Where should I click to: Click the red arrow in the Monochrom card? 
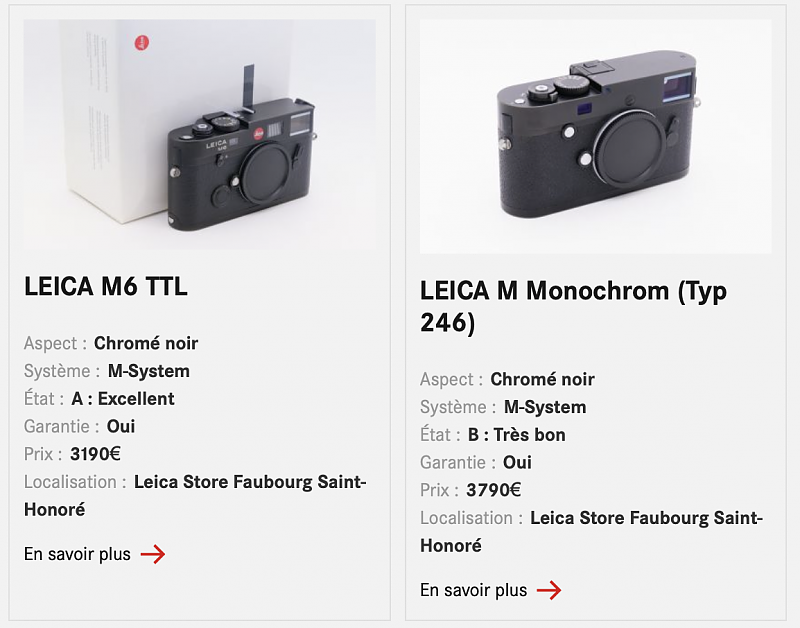coord(549,590)
